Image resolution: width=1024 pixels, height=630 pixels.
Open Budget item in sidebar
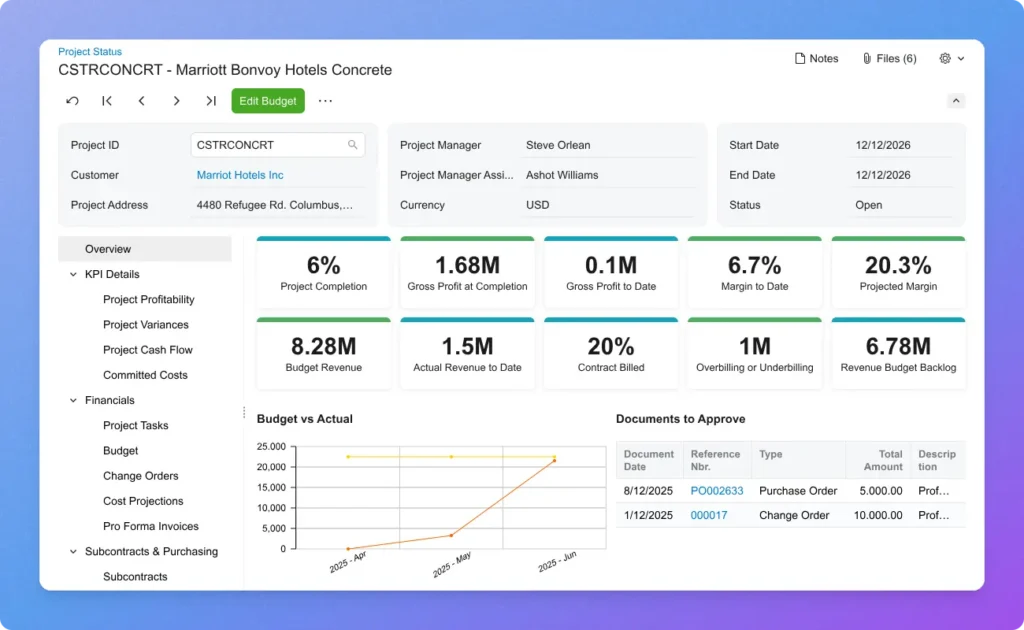tap(121, 450)
